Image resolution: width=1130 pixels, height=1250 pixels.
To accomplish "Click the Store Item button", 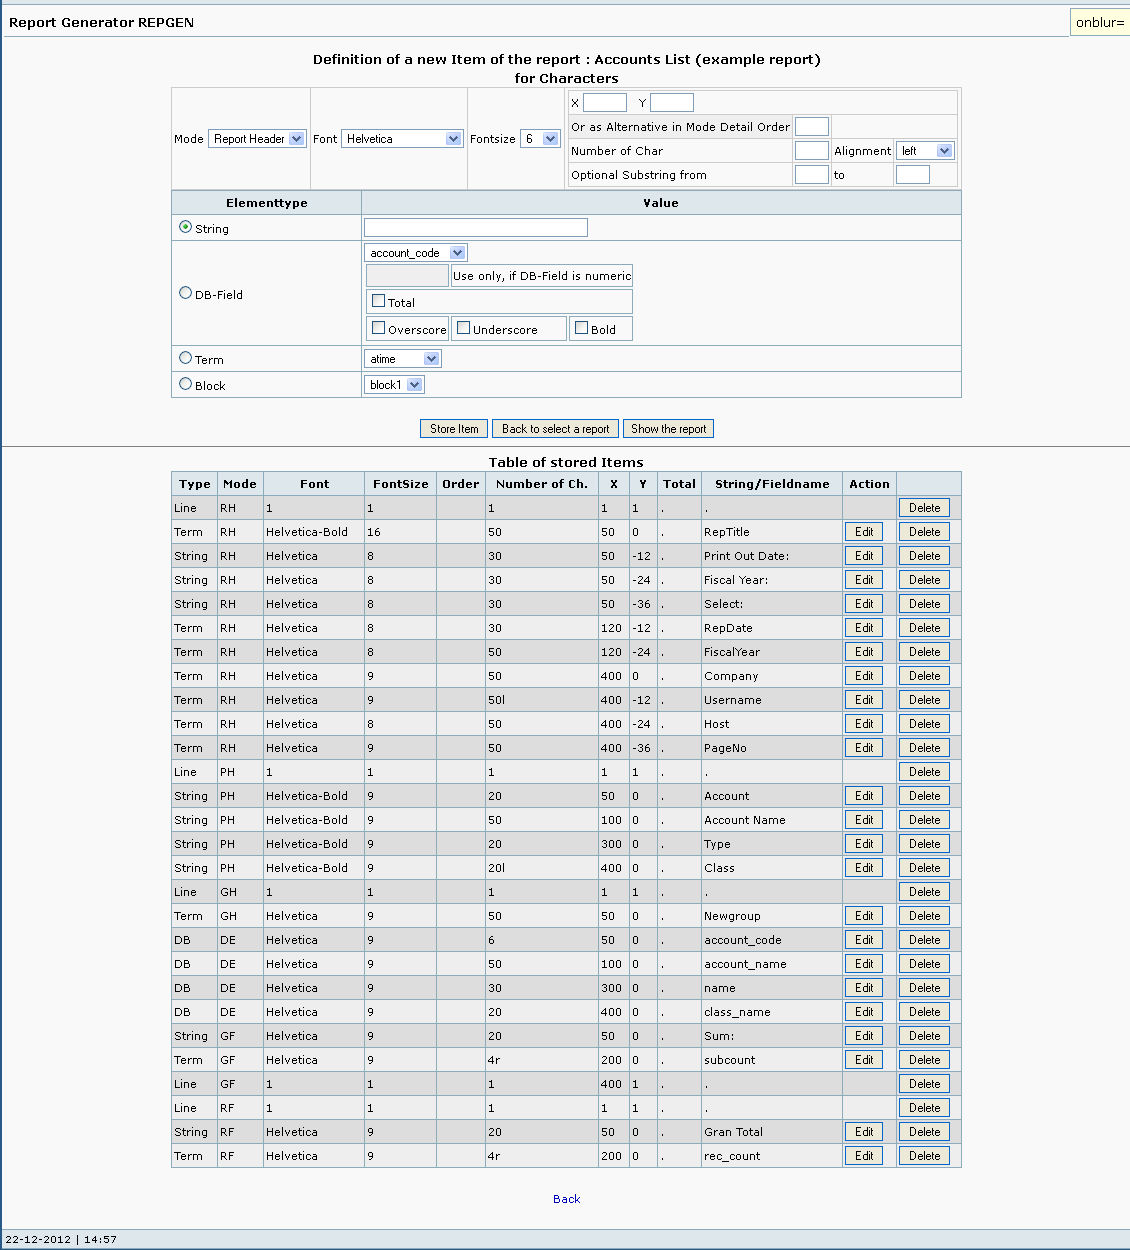I will point(454,429).
